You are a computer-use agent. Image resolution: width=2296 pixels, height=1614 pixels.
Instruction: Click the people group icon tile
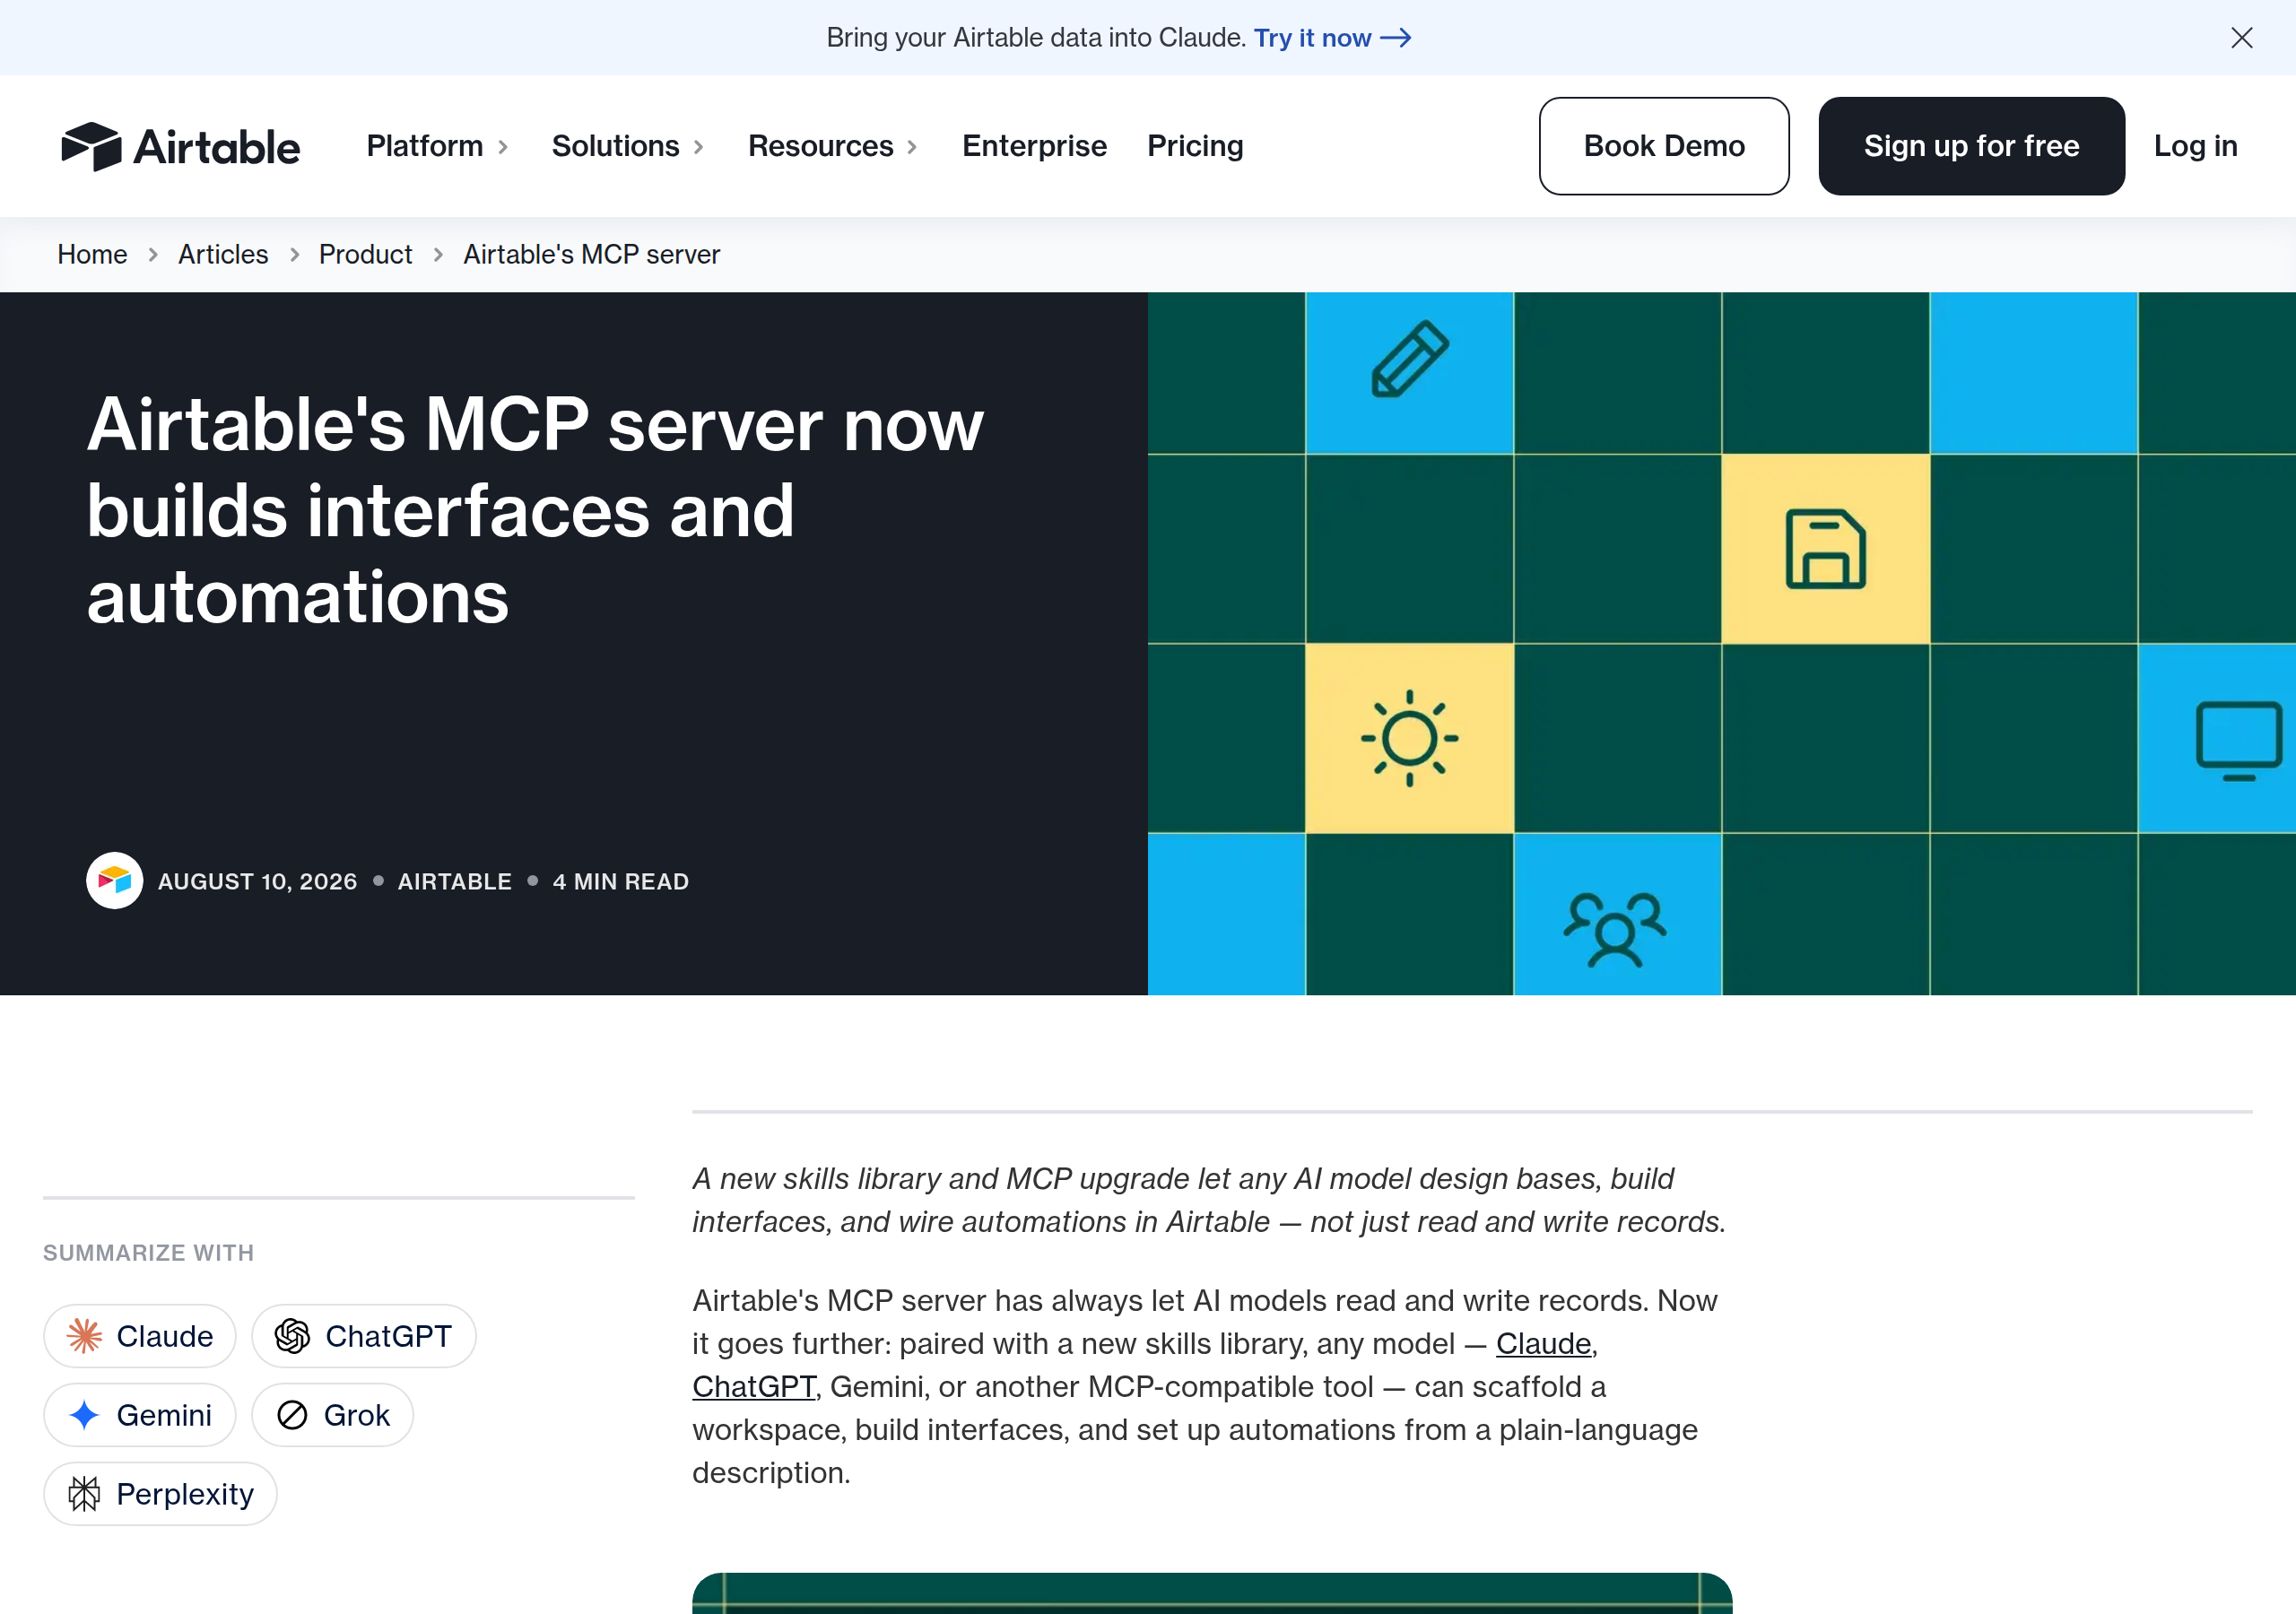[1617, 914]
